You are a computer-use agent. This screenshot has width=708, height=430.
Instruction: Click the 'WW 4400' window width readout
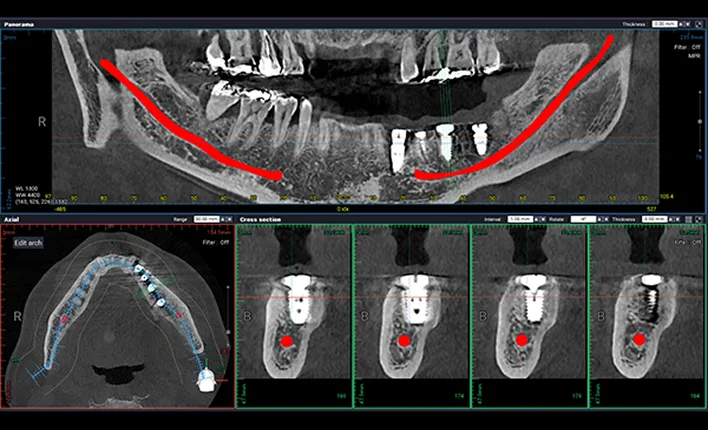click(x=27, y=195)
